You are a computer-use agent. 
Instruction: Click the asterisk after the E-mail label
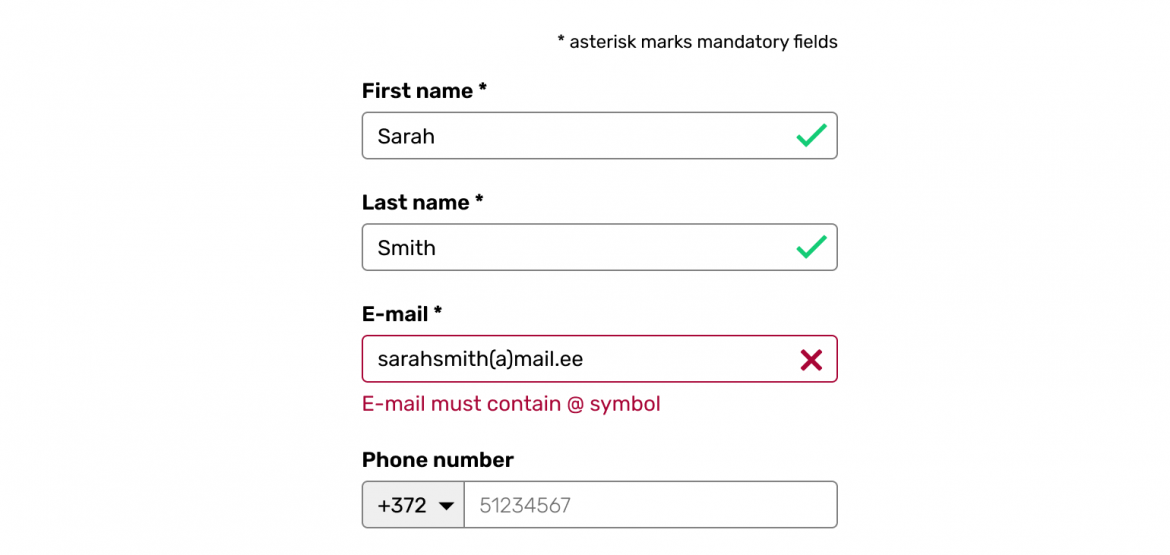[x=437, y=312]
